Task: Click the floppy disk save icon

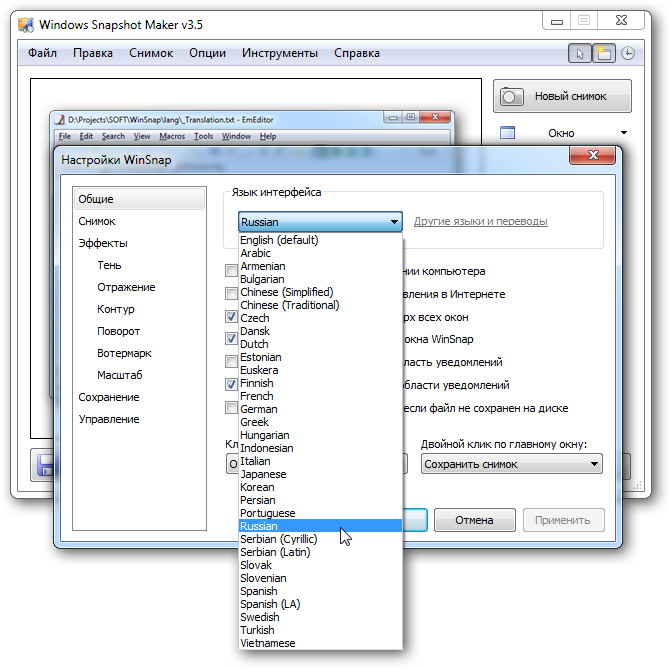Action: pyautogui.click(x=45, y=465)
